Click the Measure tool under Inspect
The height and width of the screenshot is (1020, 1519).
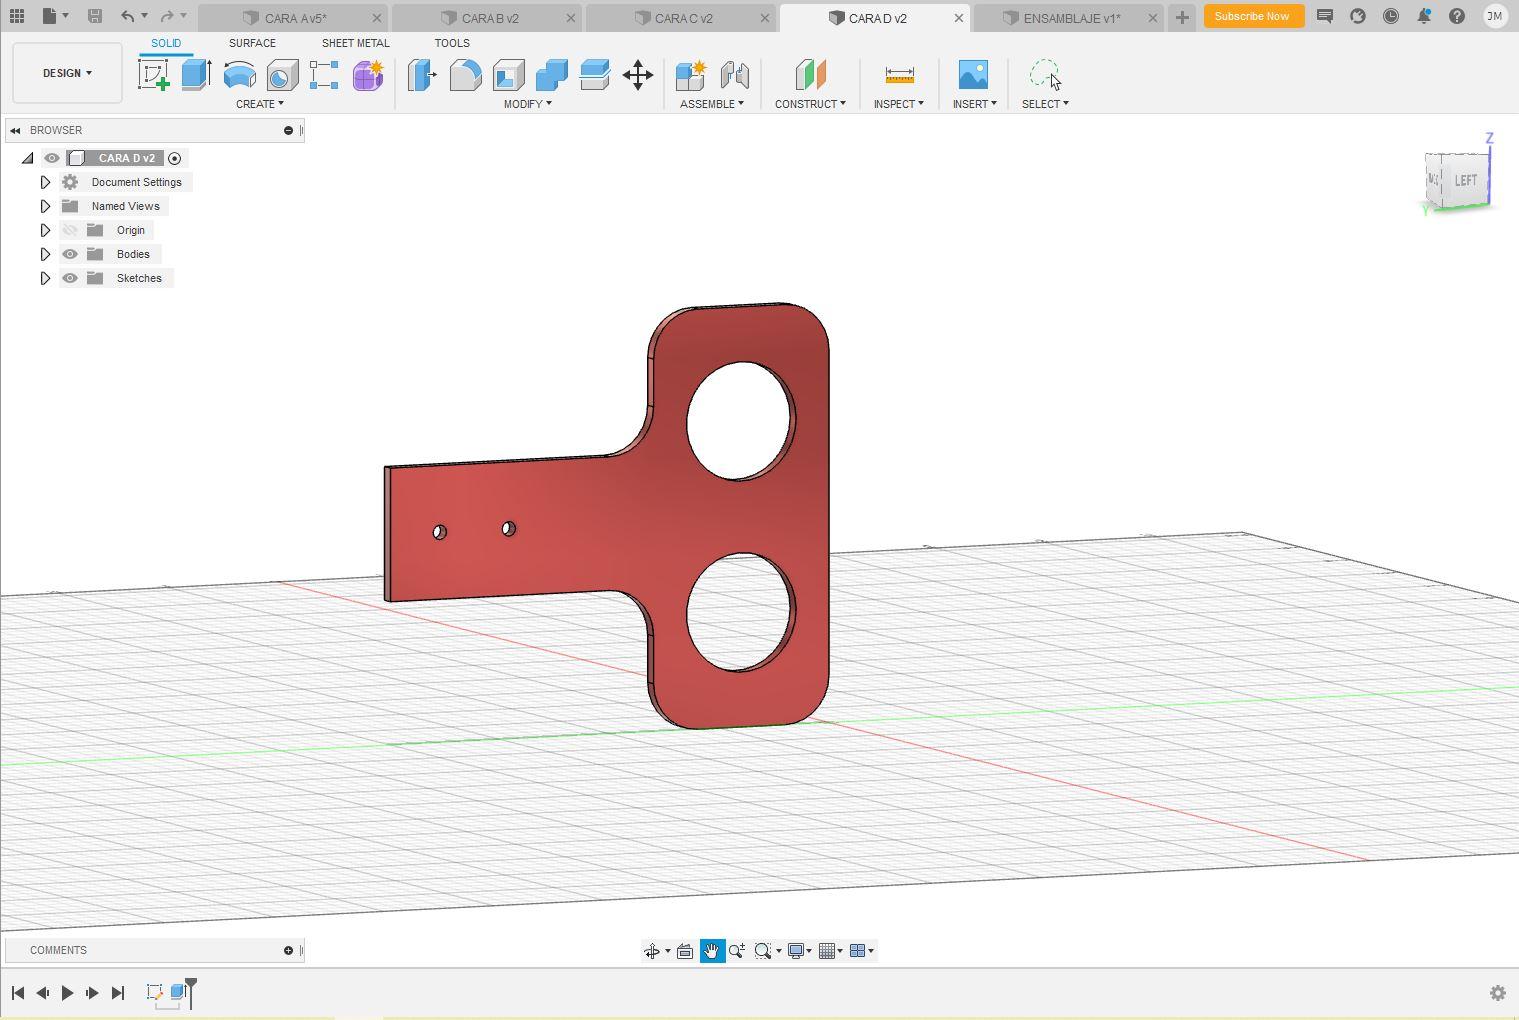[899, 75]
